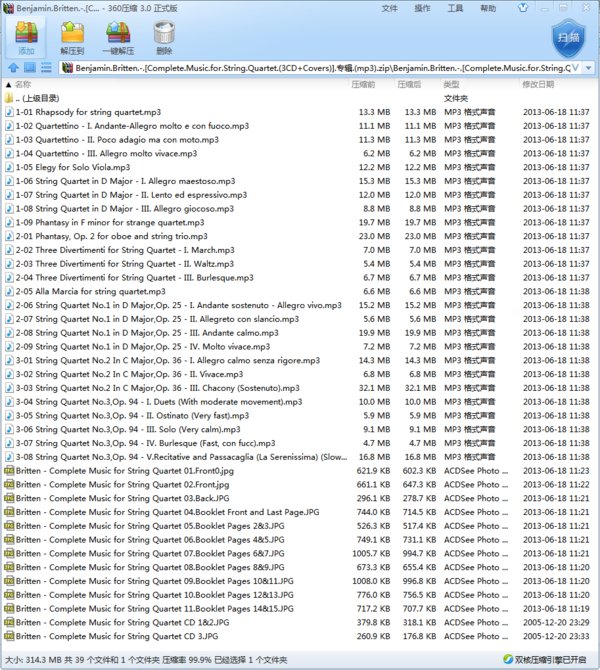Select 3-07 Quartet No.3 IV. Burlesque file

pos(300,443)
